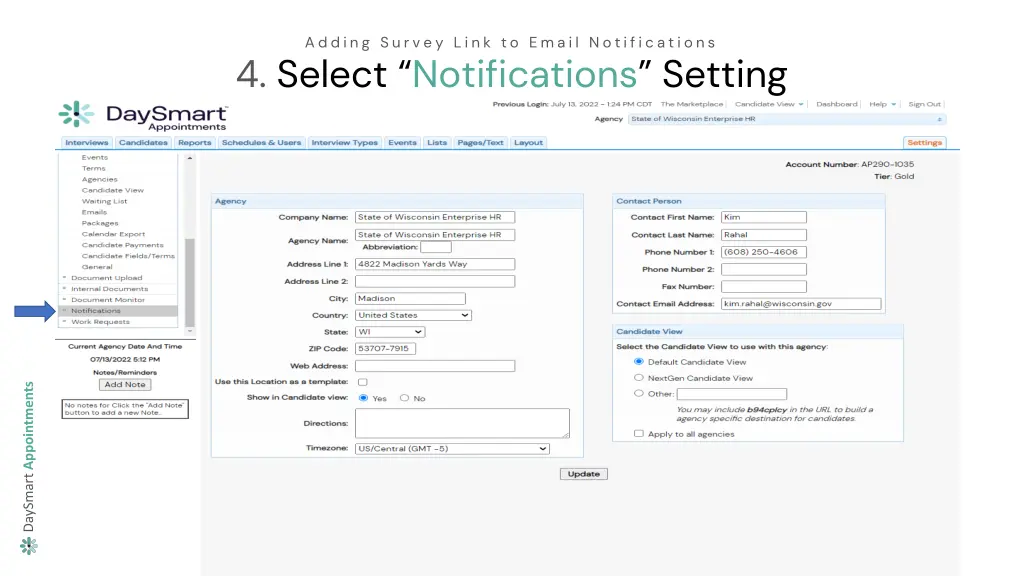Click inside the Directions text area
The width and height of the screenshot is (1024, 576).
tap(462, 423)
